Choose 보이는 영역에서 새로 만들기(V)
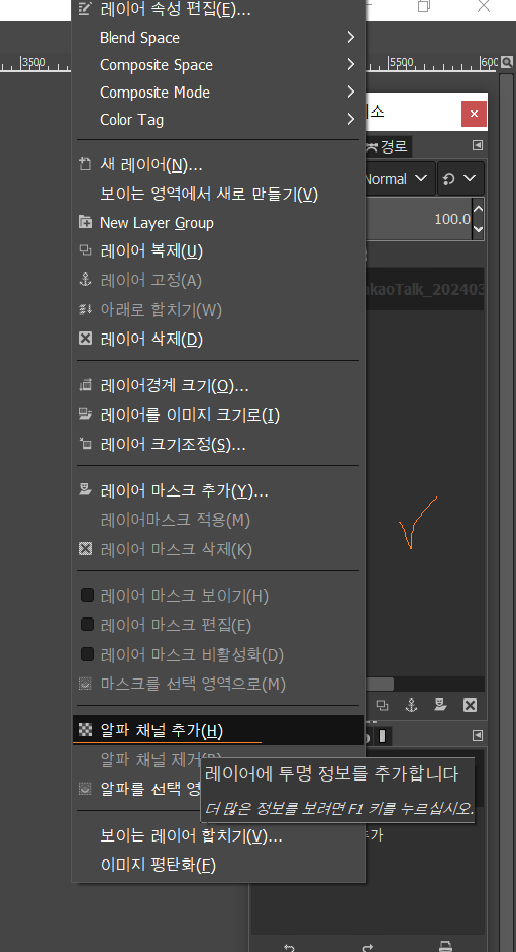 [x=219, y=194]
